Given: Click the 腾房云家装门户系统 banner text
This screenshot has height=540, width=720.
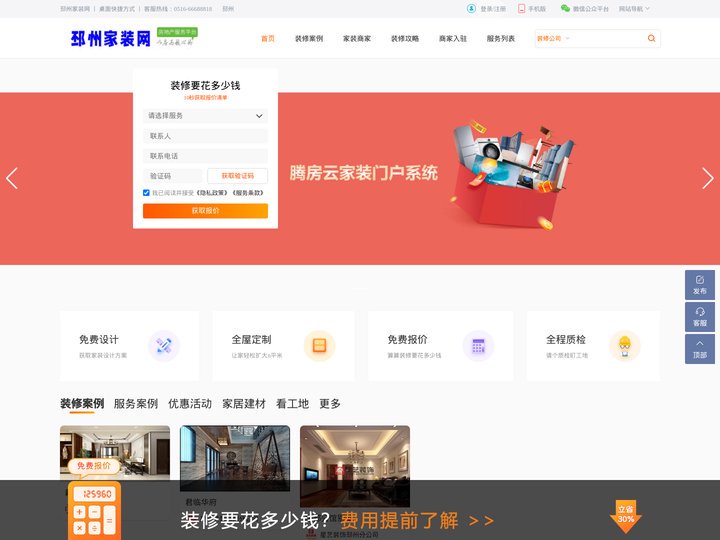Looking at the screenshot, I should pos(363,173).
